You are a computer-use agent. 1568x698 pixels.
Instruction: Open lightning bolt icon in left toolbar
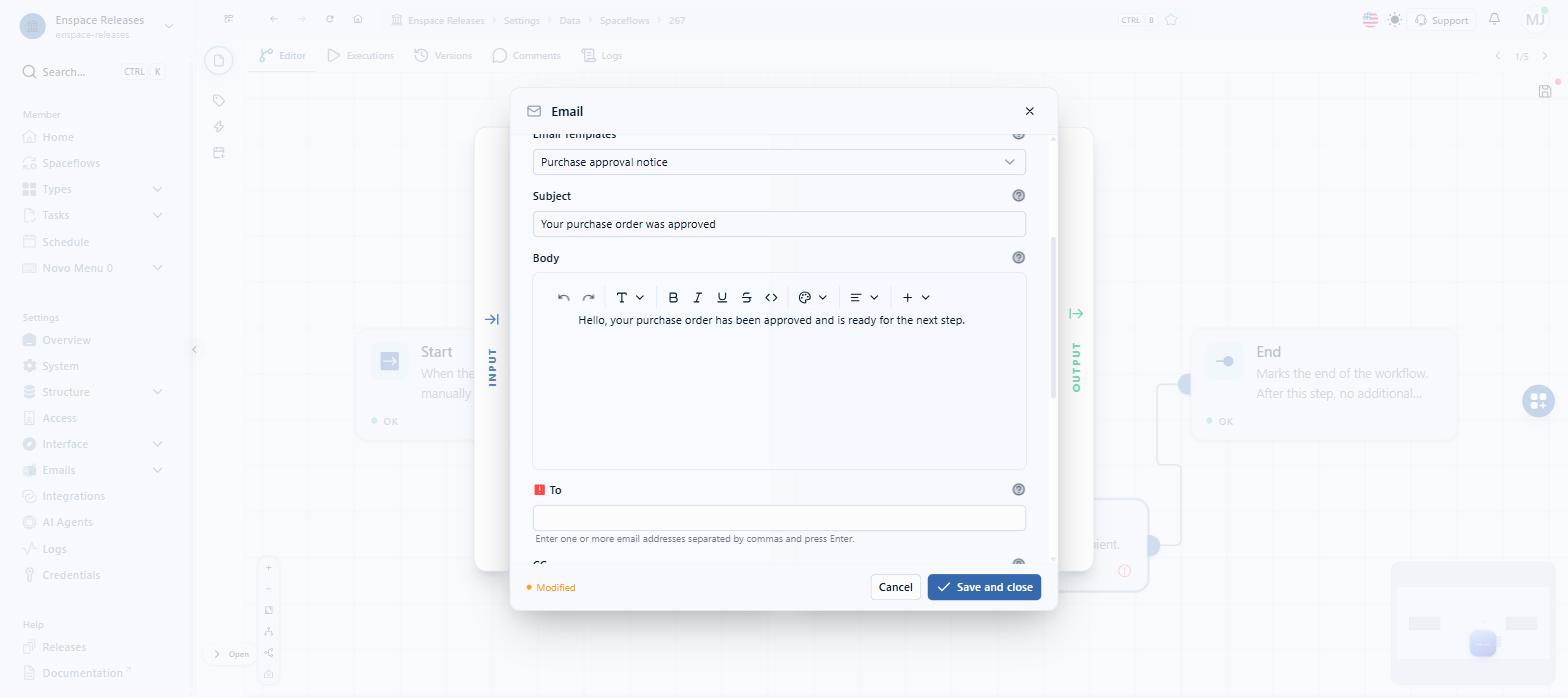[219, 126]
